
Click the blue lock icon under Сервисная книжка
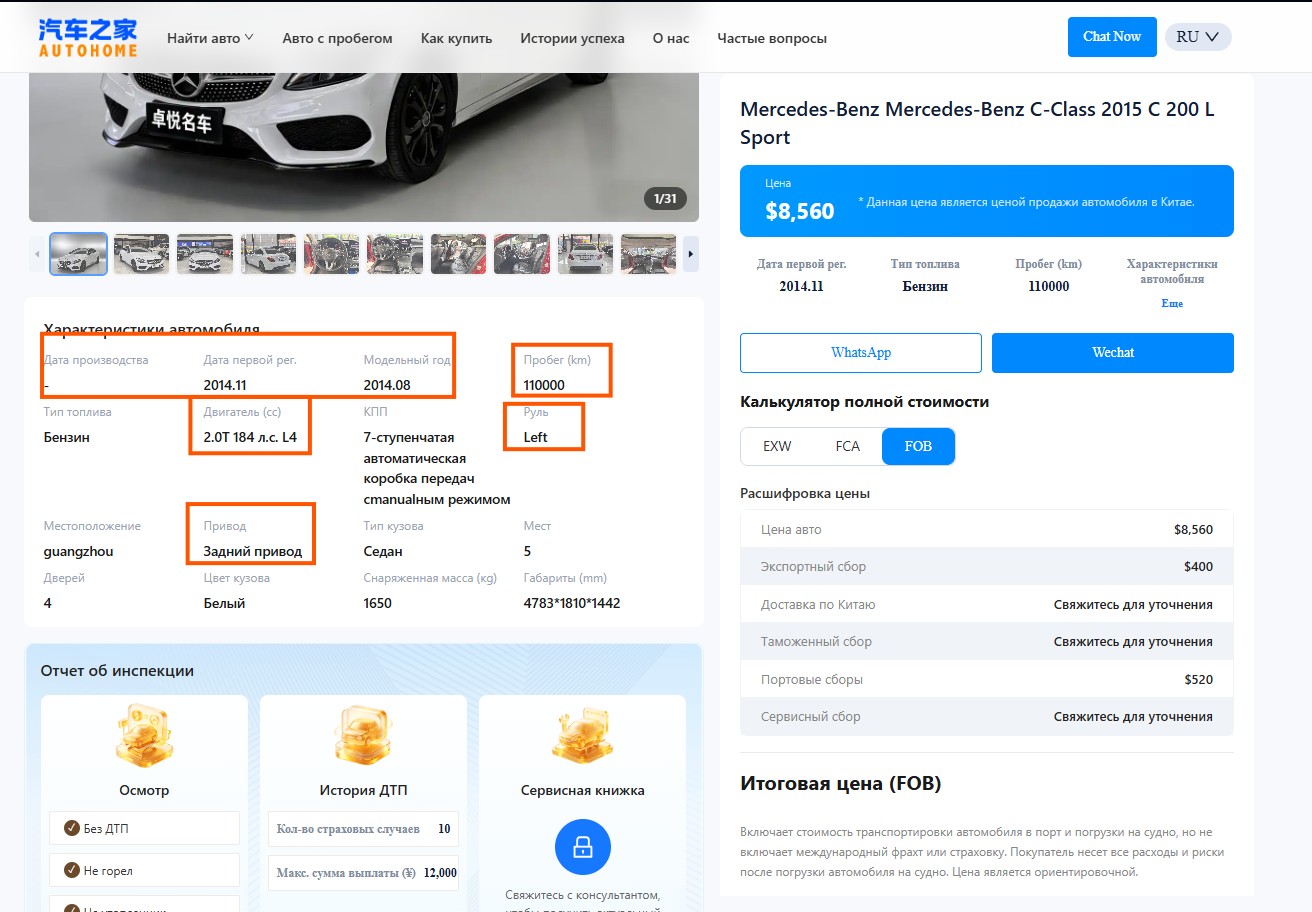coord(583,848)
